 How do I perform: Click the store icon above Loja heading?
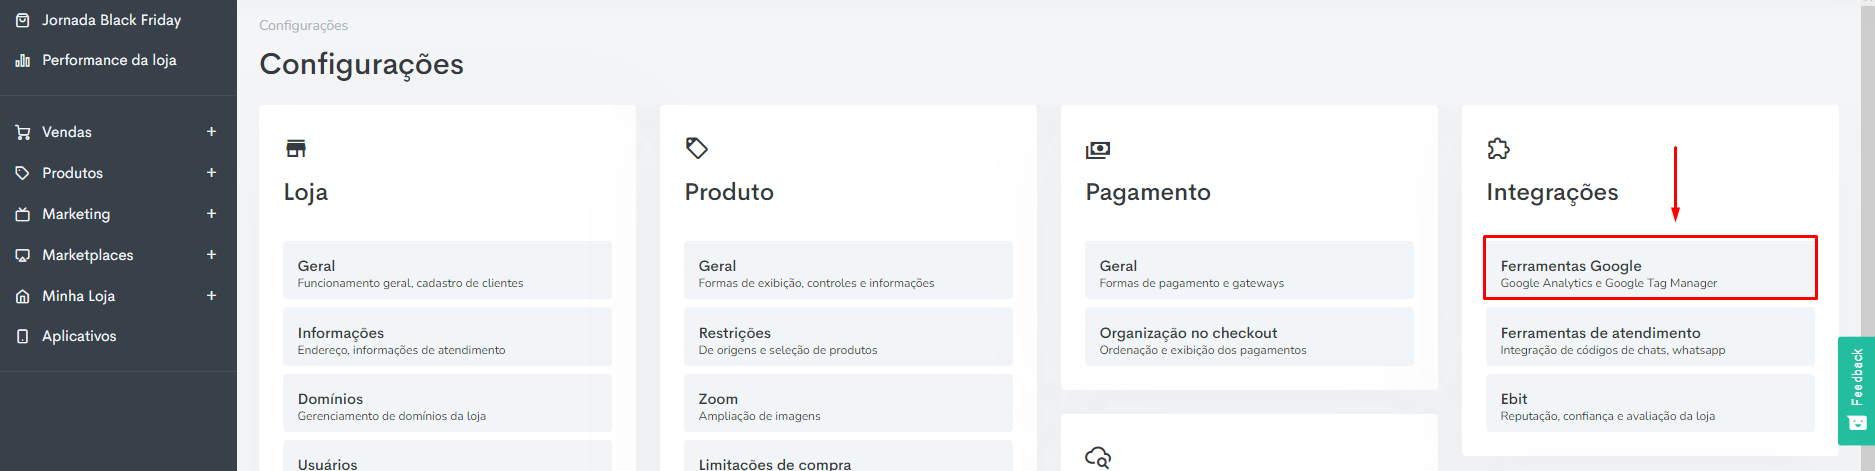296,149
